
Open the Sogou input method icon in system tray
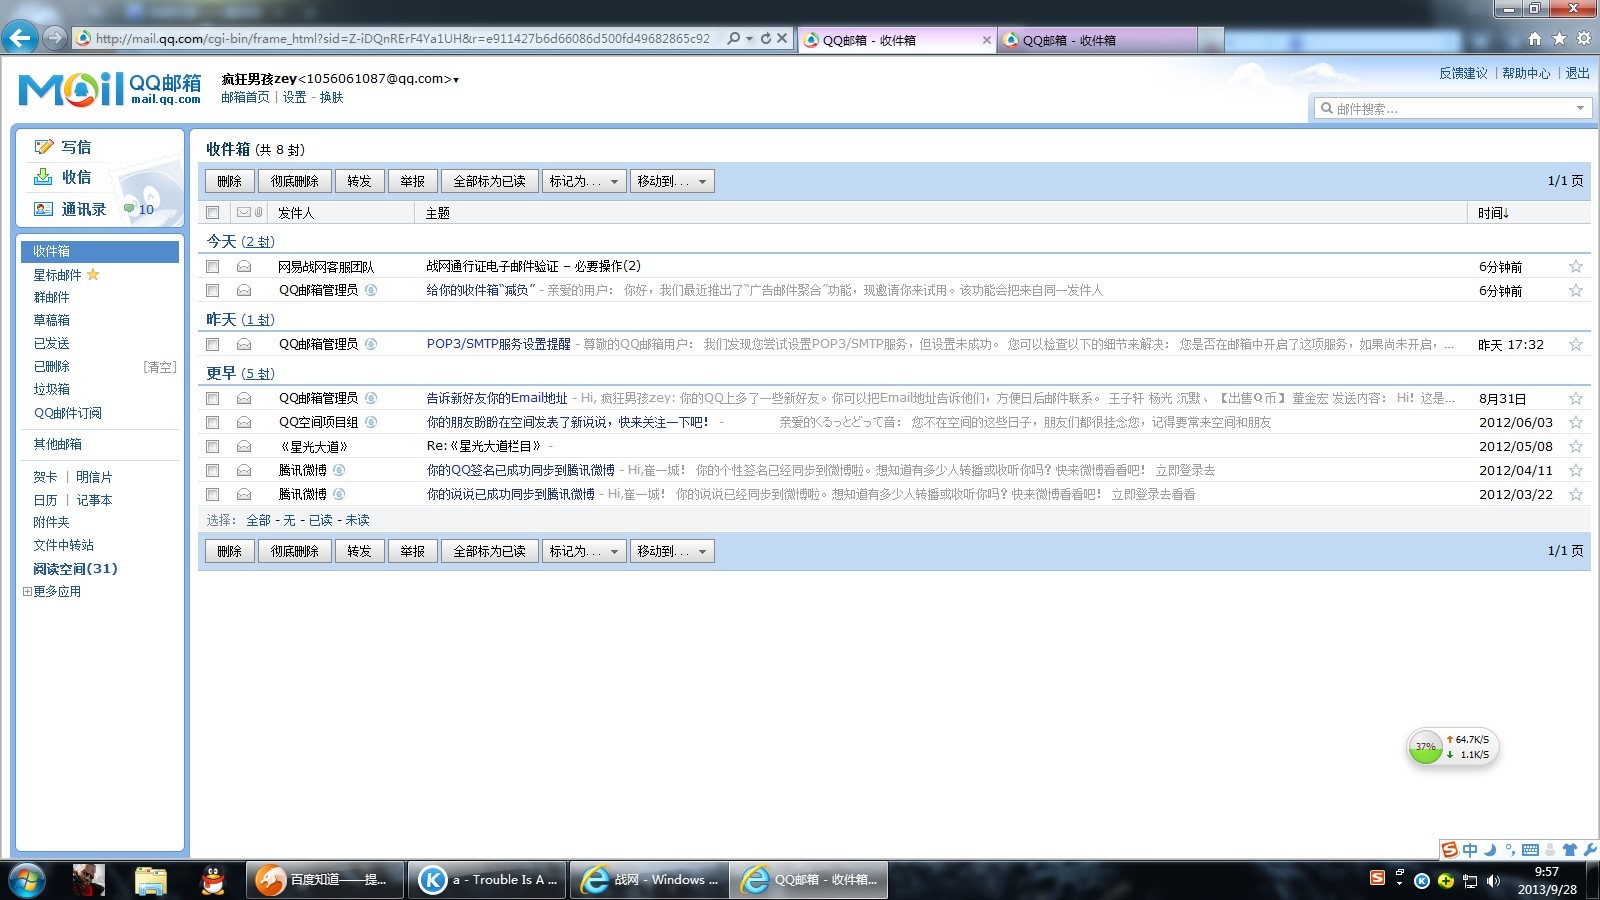[x=1450, y=850]
